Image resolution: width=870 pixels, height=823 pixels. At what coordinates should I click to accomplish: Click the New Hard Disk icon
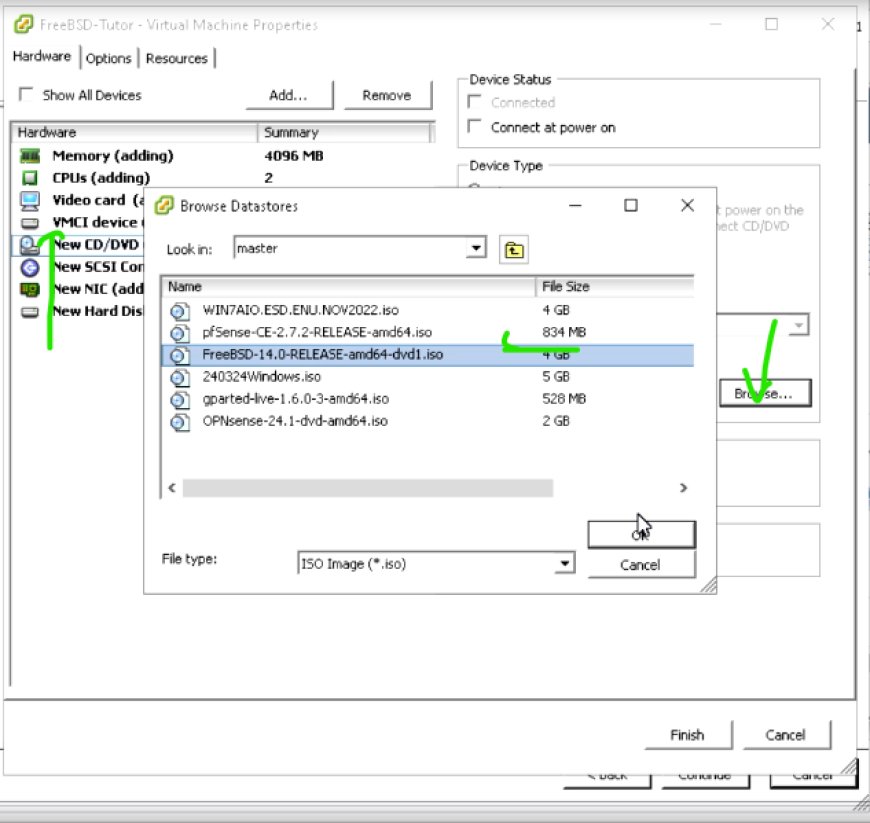click(x=30, y=312)
